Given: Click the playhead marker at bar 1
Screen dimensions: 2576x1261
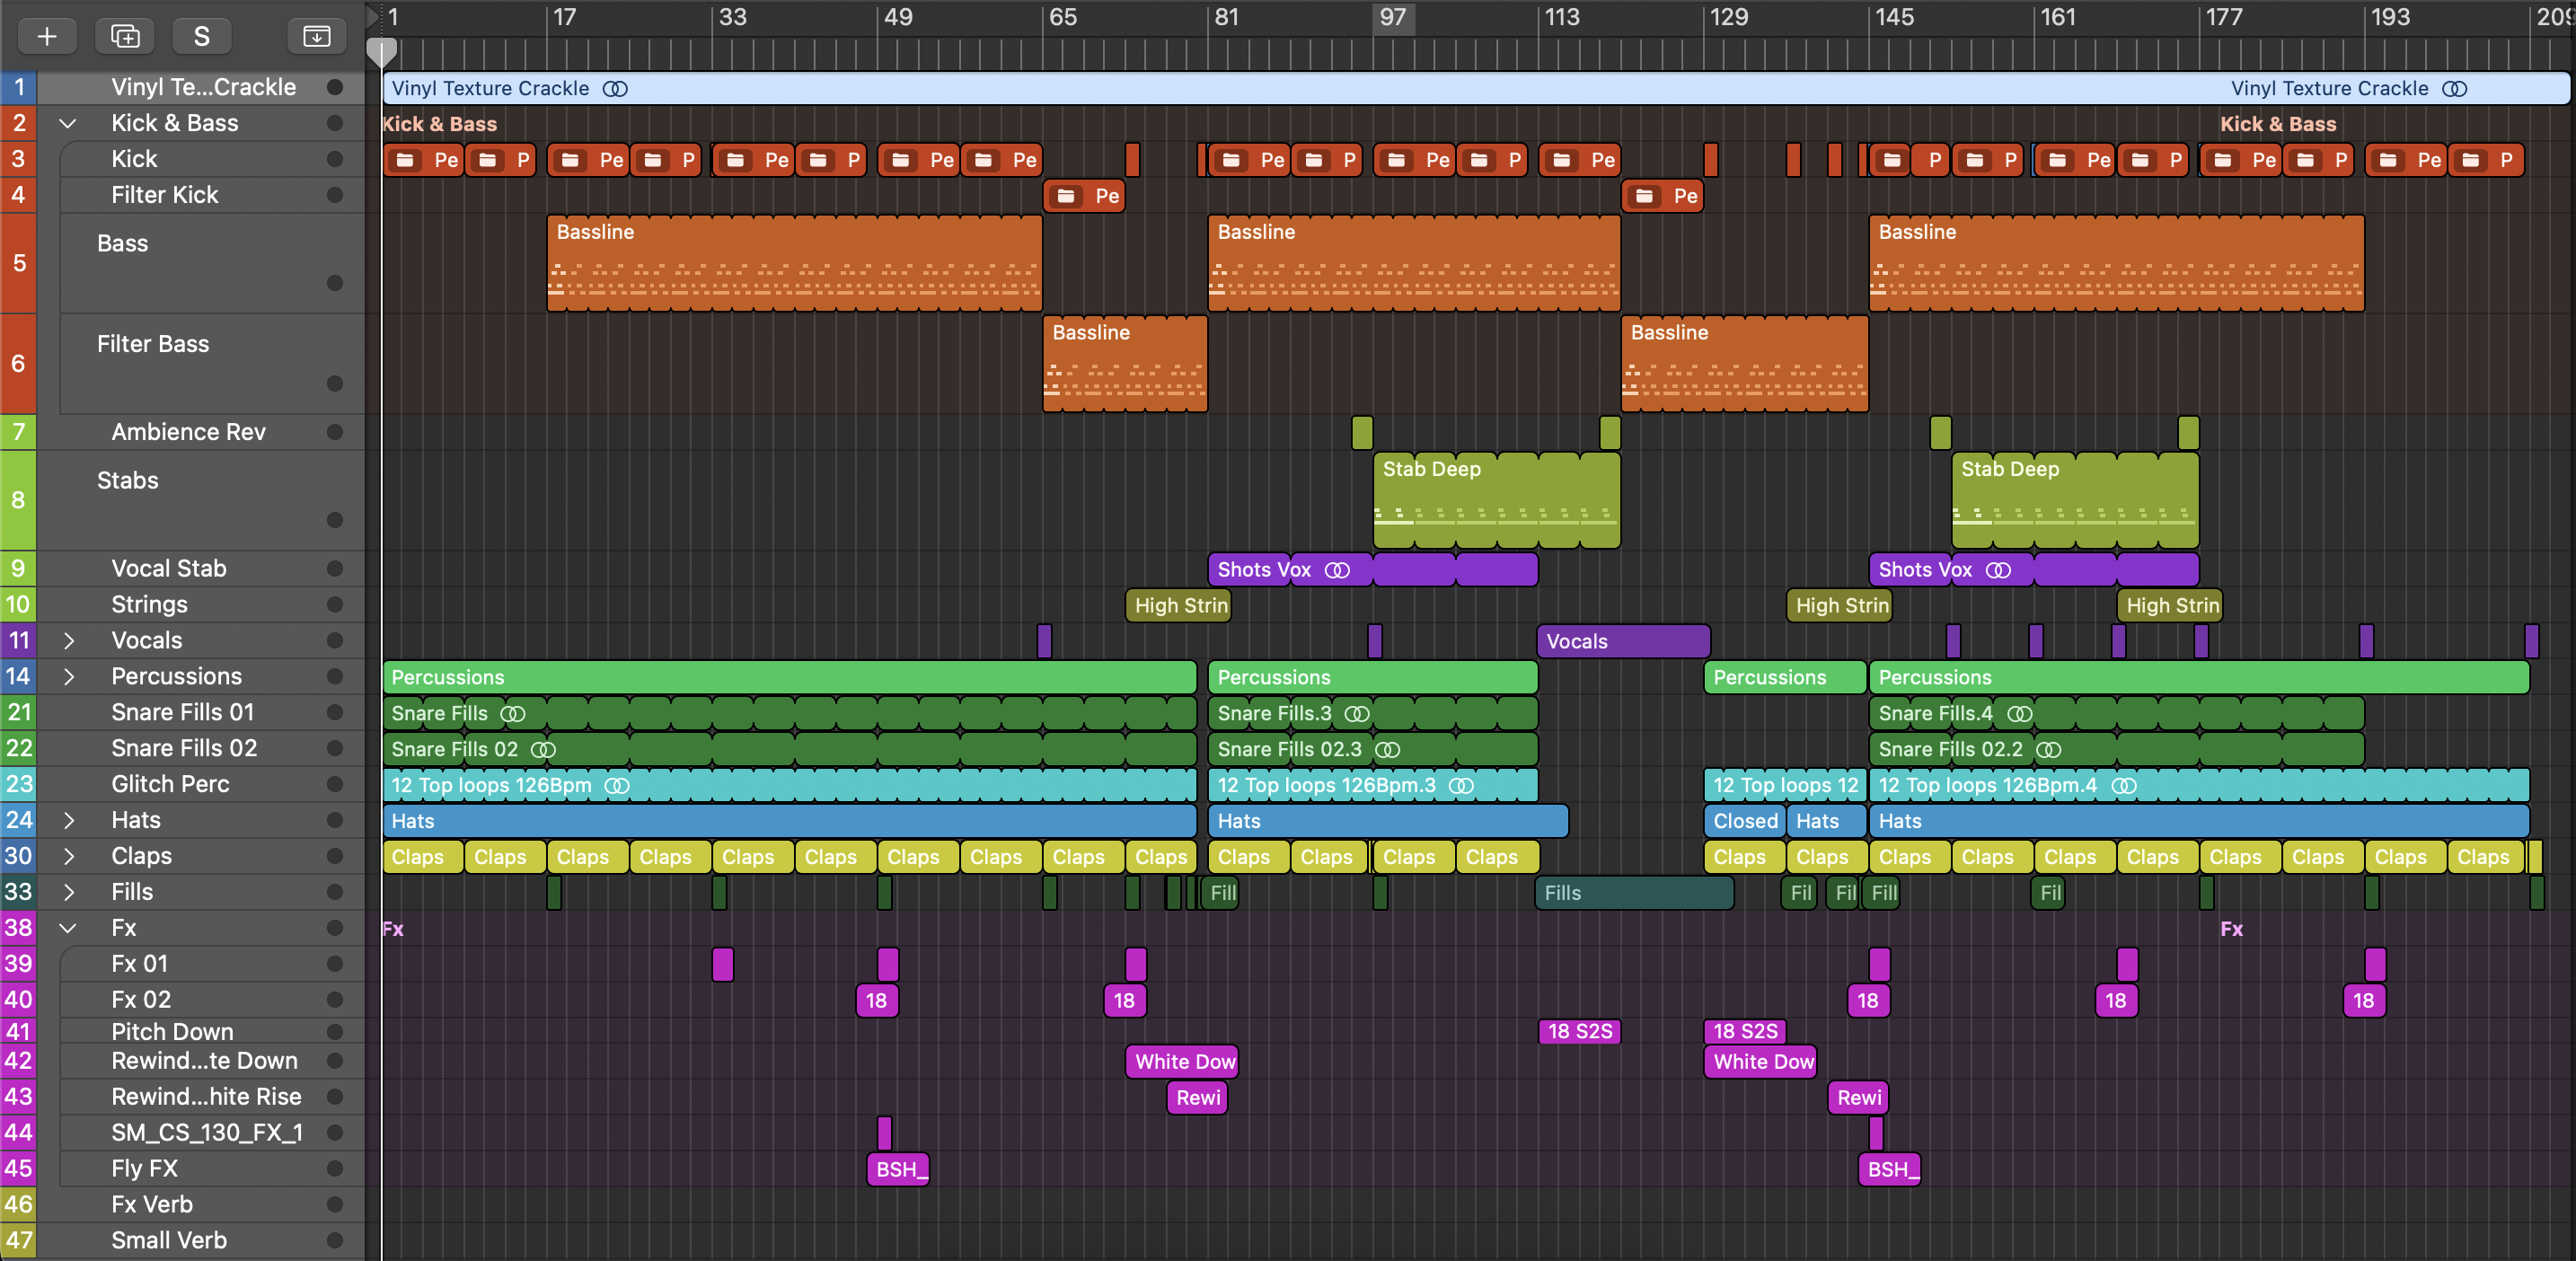Looking at the screenshot, I should (x=381, y=52).
